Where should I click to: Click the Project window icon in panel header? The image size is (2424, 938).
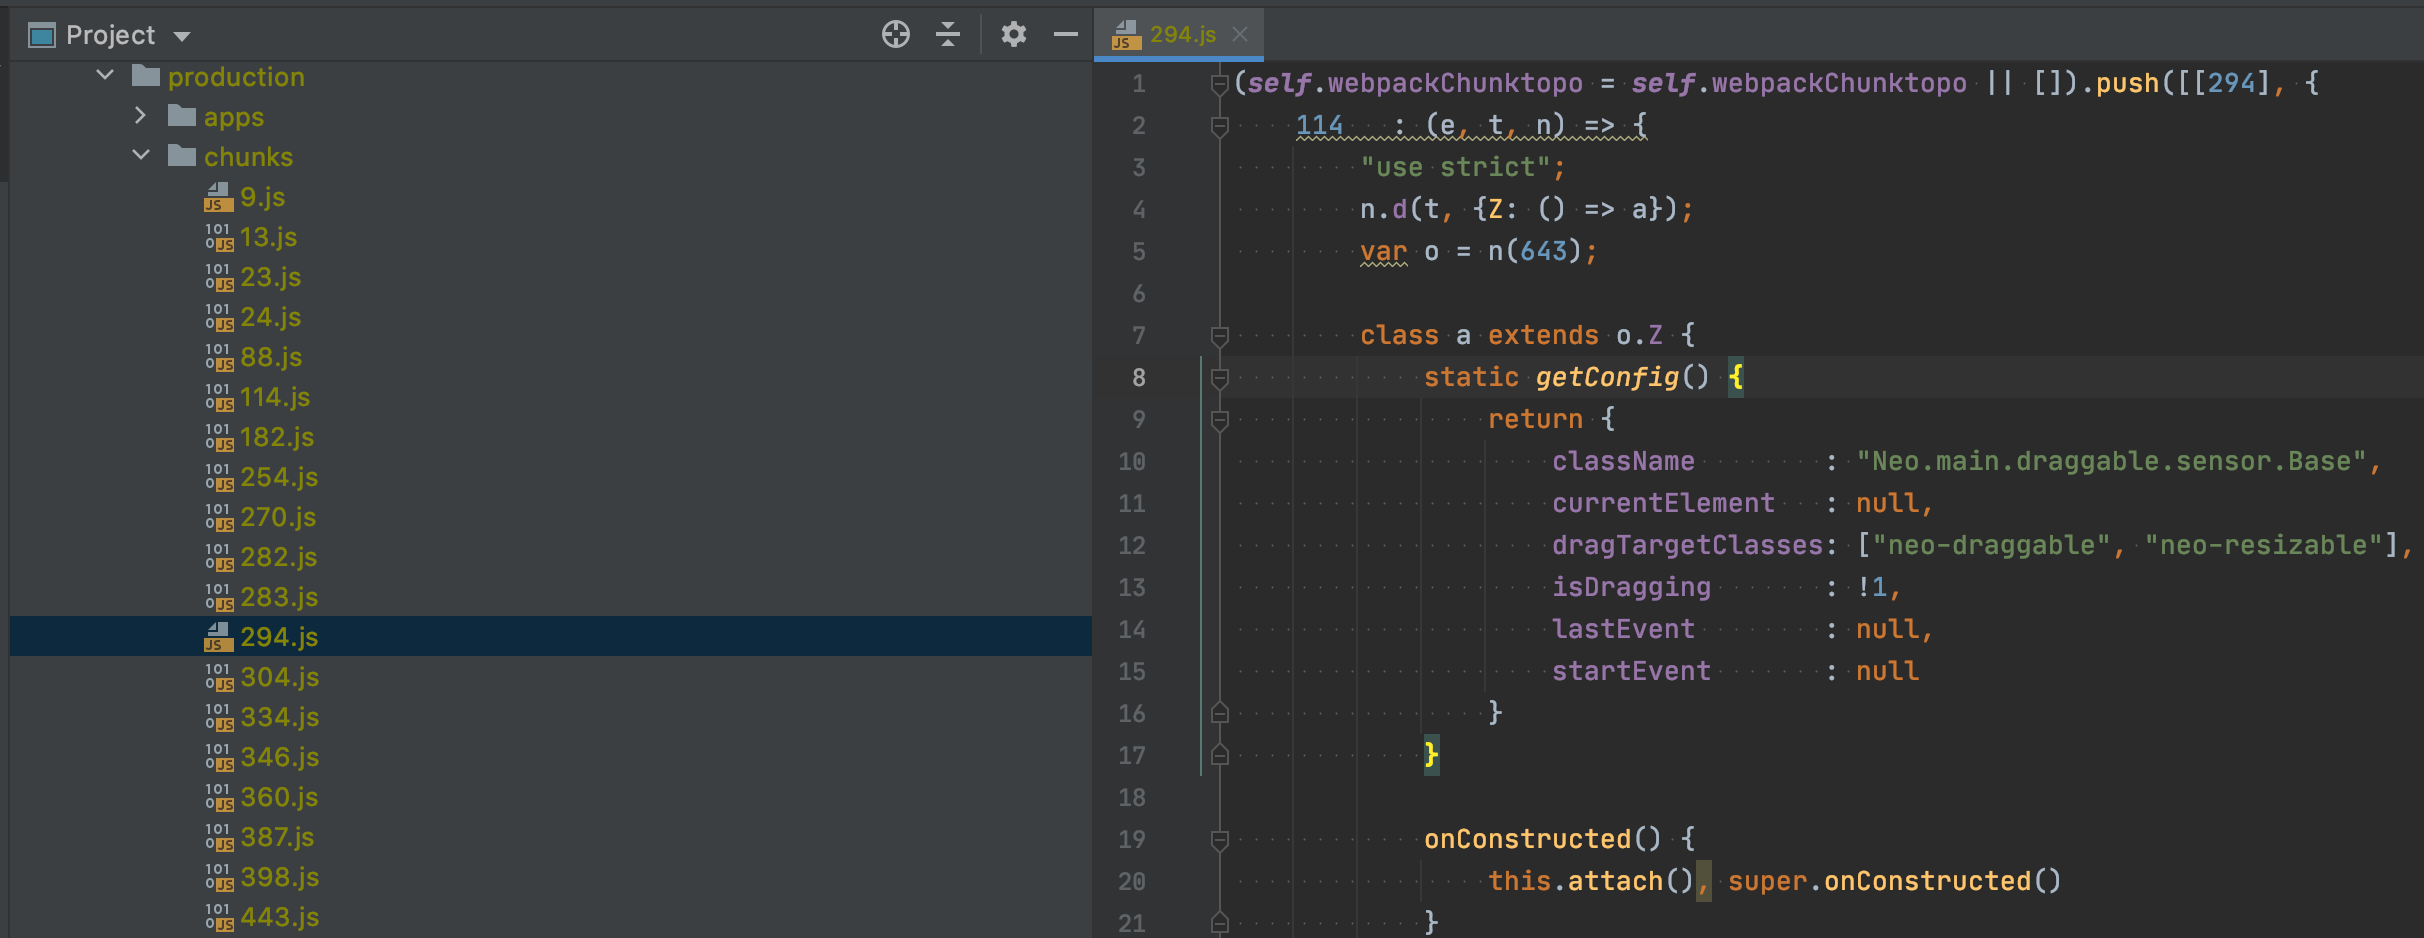point(42,36)
